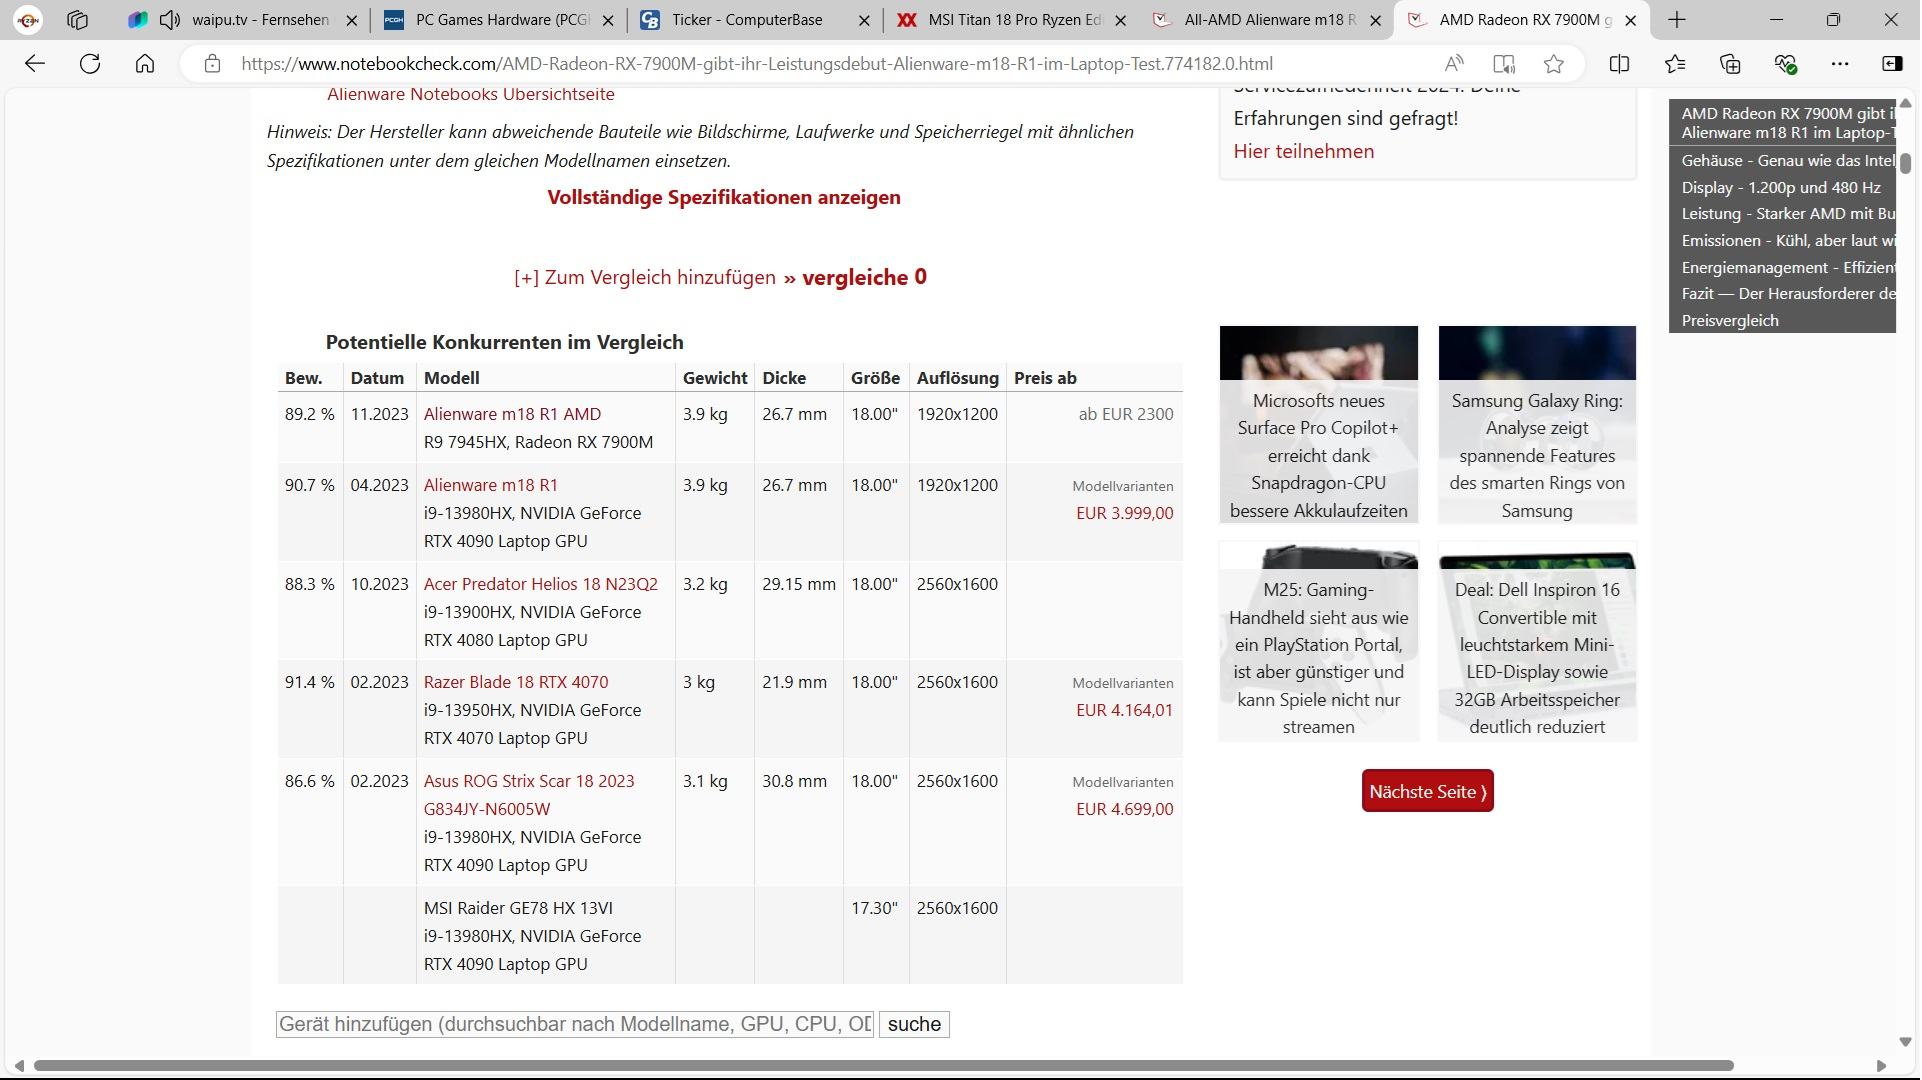Viewport: 1922px width, 1080px height.
Task: Click the Nächste Seite button
Action: pyautogui.click(x=1427, y=792)
